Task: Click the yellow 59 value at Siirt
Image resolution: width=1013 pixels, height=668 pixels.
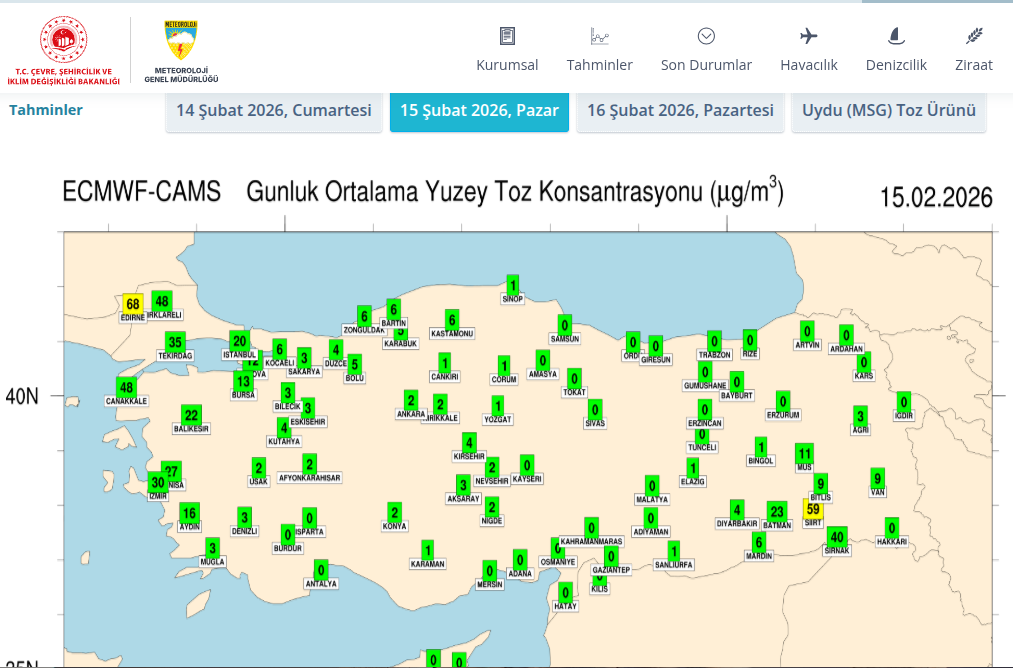Action: point(813,509)
